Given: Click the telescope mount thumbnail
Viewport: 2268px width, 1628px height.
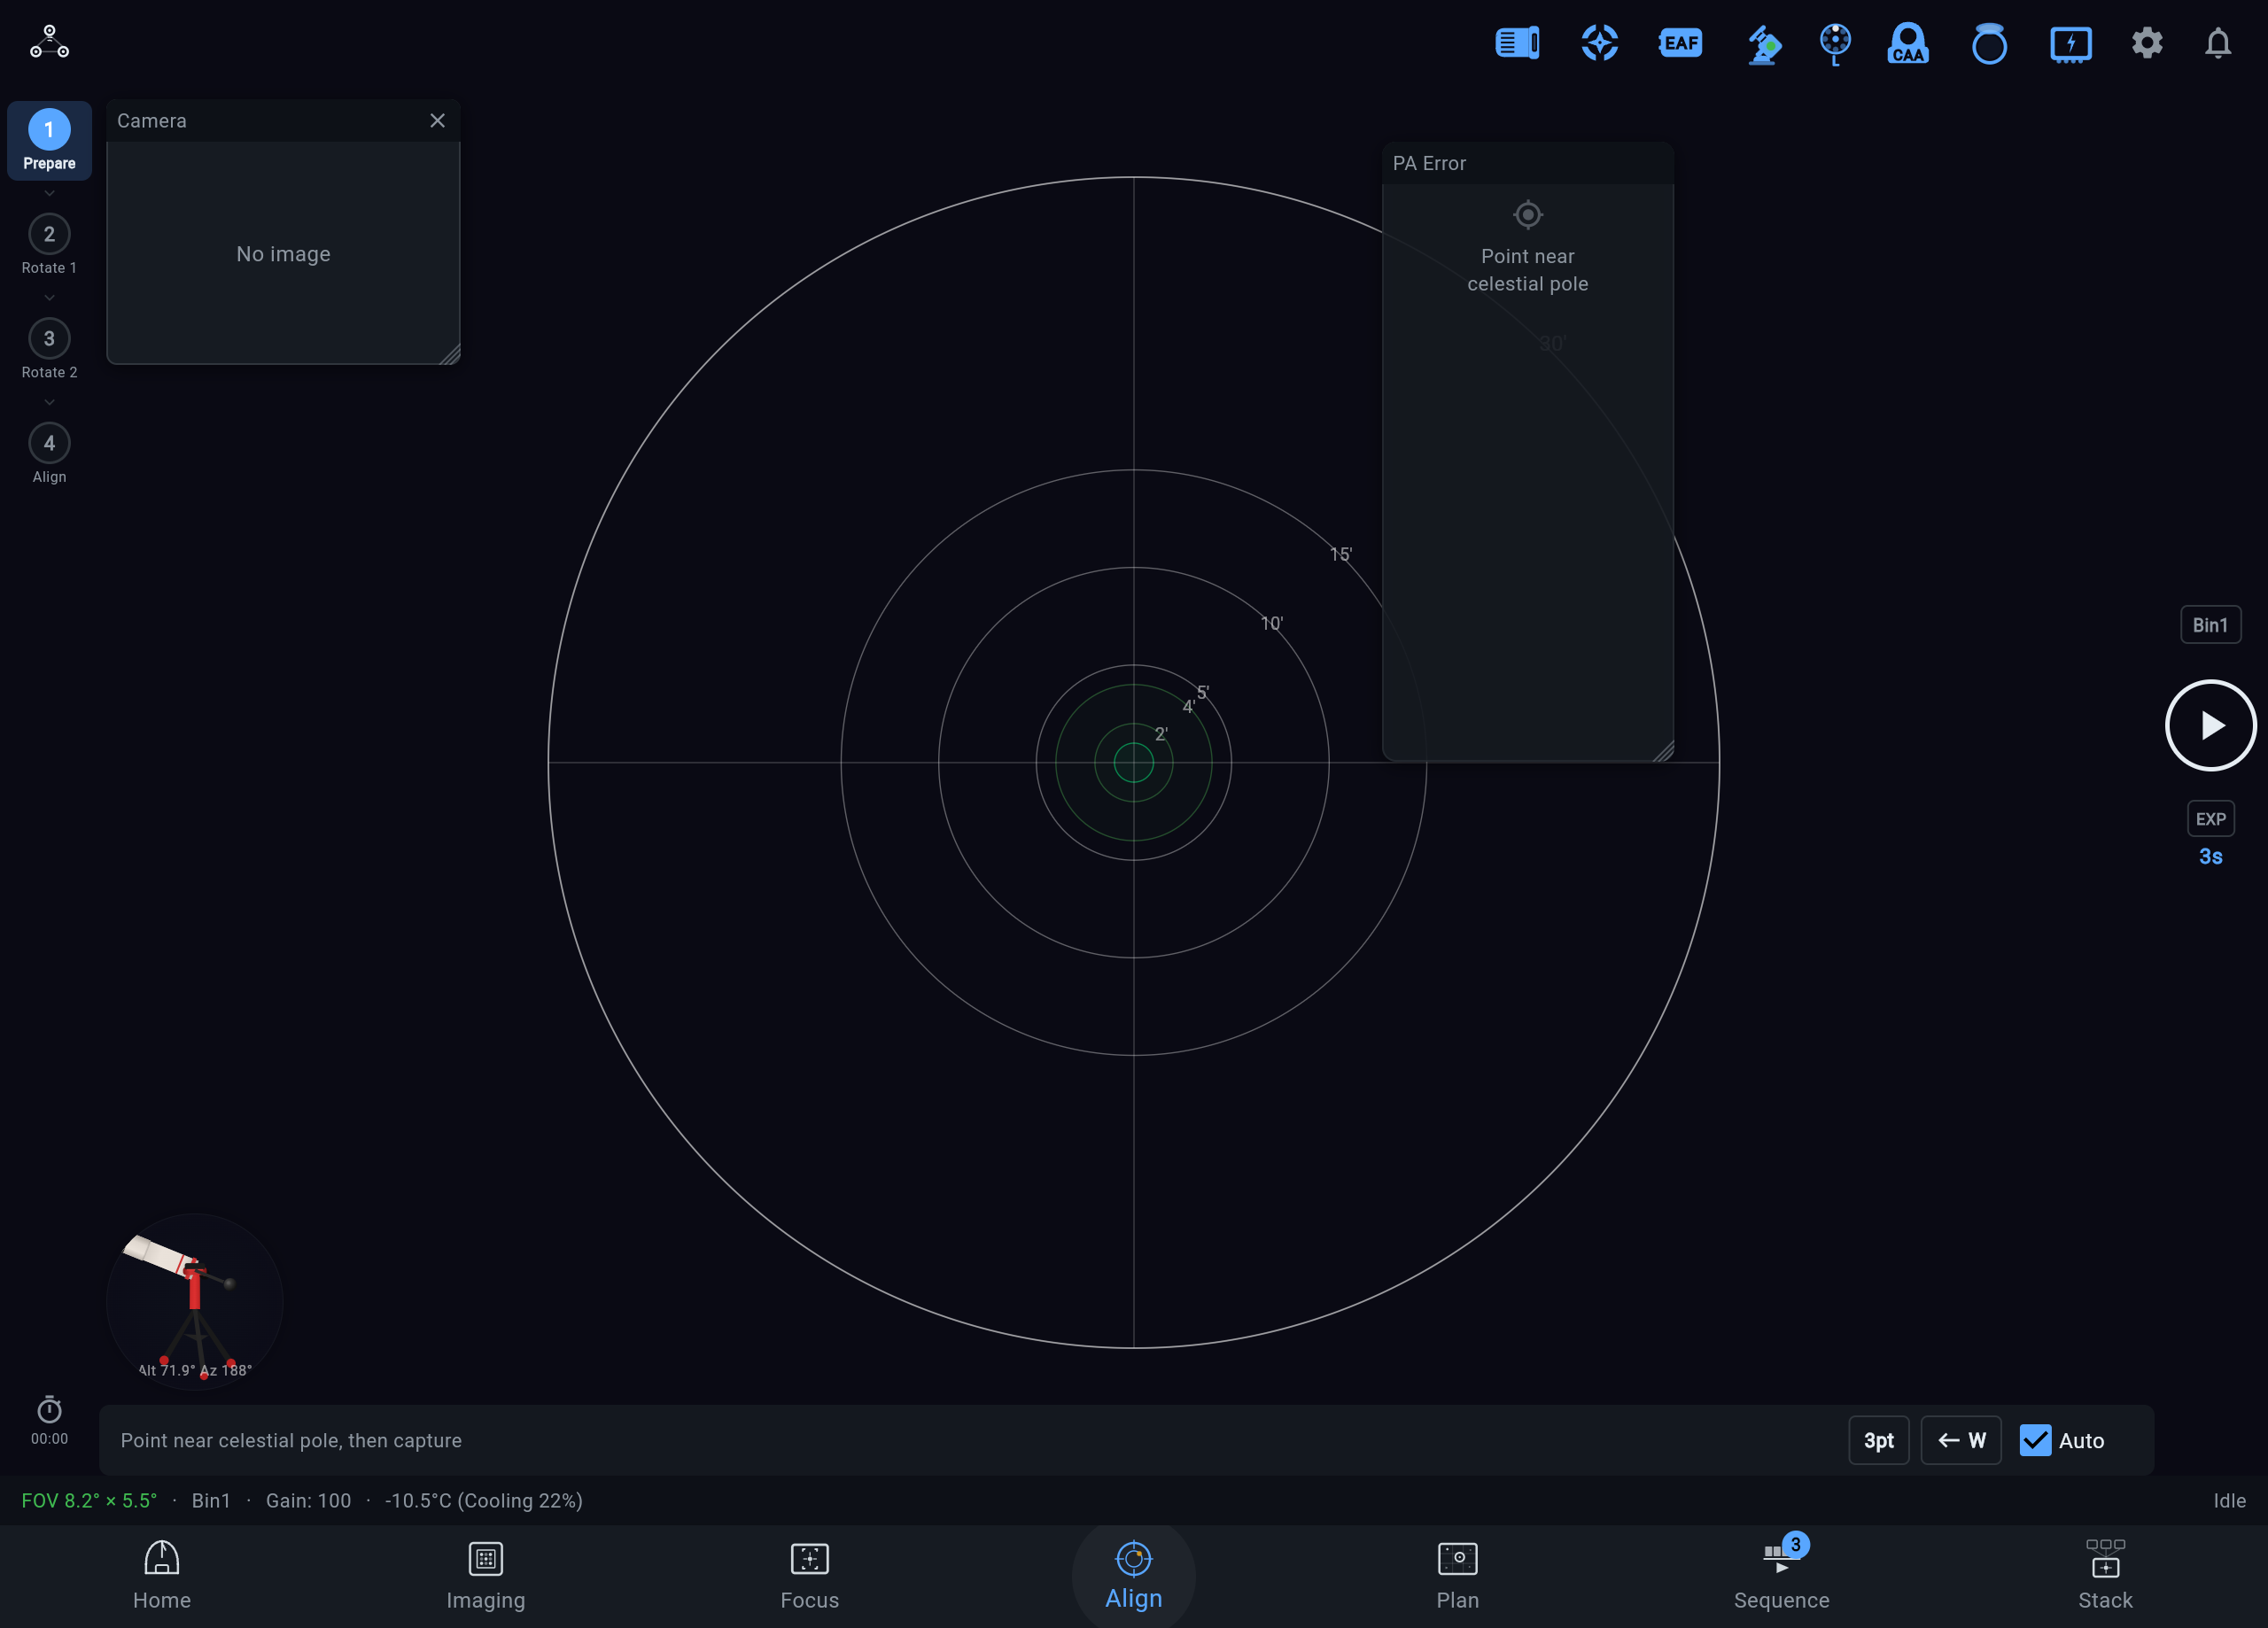Looking at the screenshot, I should [195, 1302].
